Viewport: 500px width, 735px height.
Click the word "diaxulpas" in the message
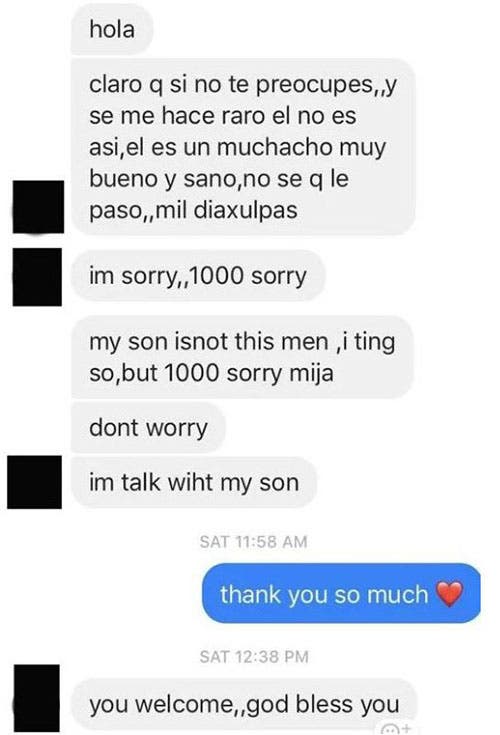(x=246, y=210)
